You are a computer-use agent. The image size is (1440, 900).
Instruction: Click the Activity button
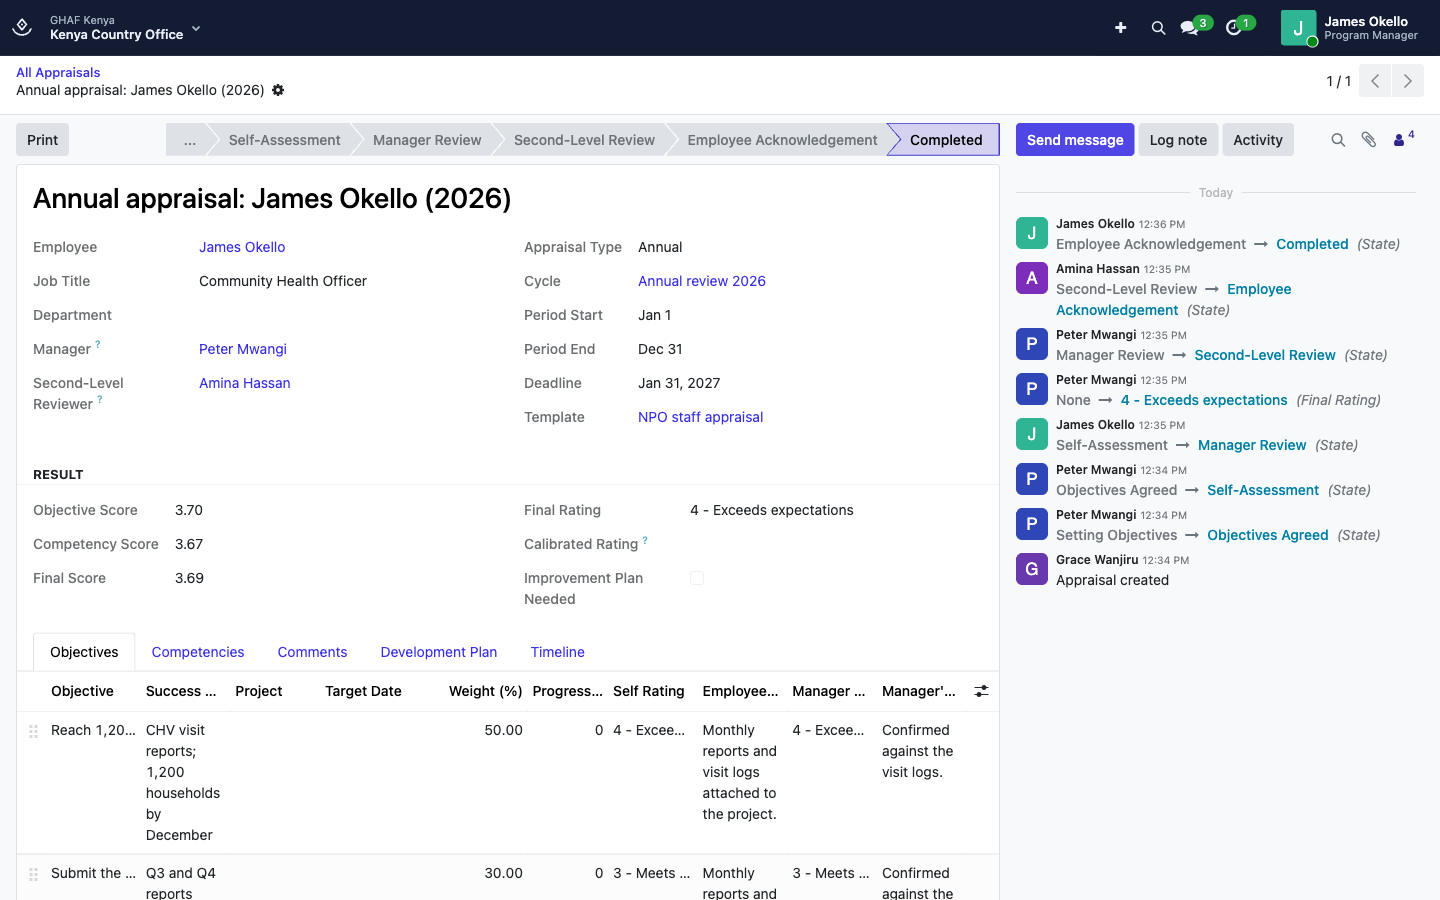[1258, 140]
